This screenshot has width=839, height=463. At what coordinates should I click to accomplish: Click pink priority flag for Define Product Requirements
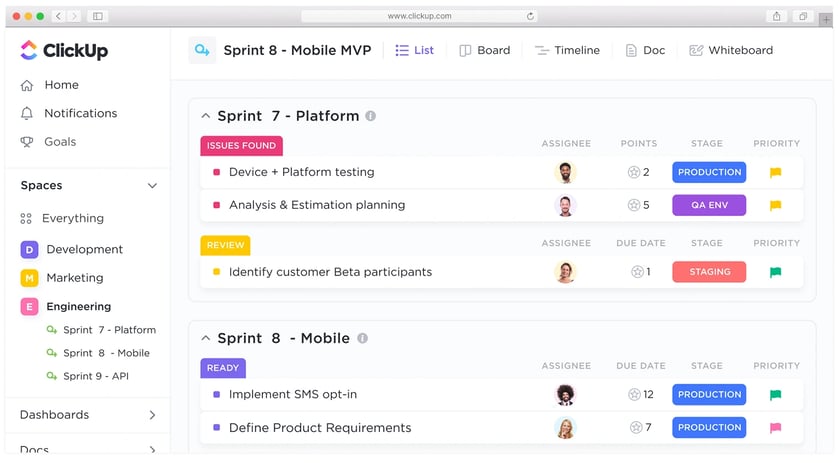(x=775, y=428)
